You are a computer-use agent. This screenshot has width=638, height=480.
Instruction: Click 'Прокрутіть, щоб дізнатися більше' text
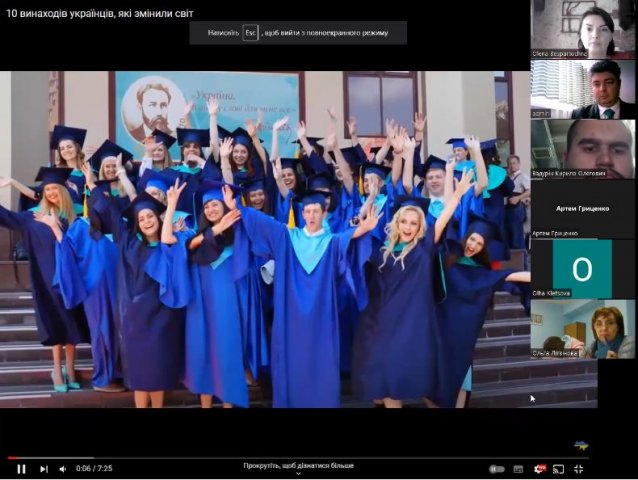click(297, 465)
